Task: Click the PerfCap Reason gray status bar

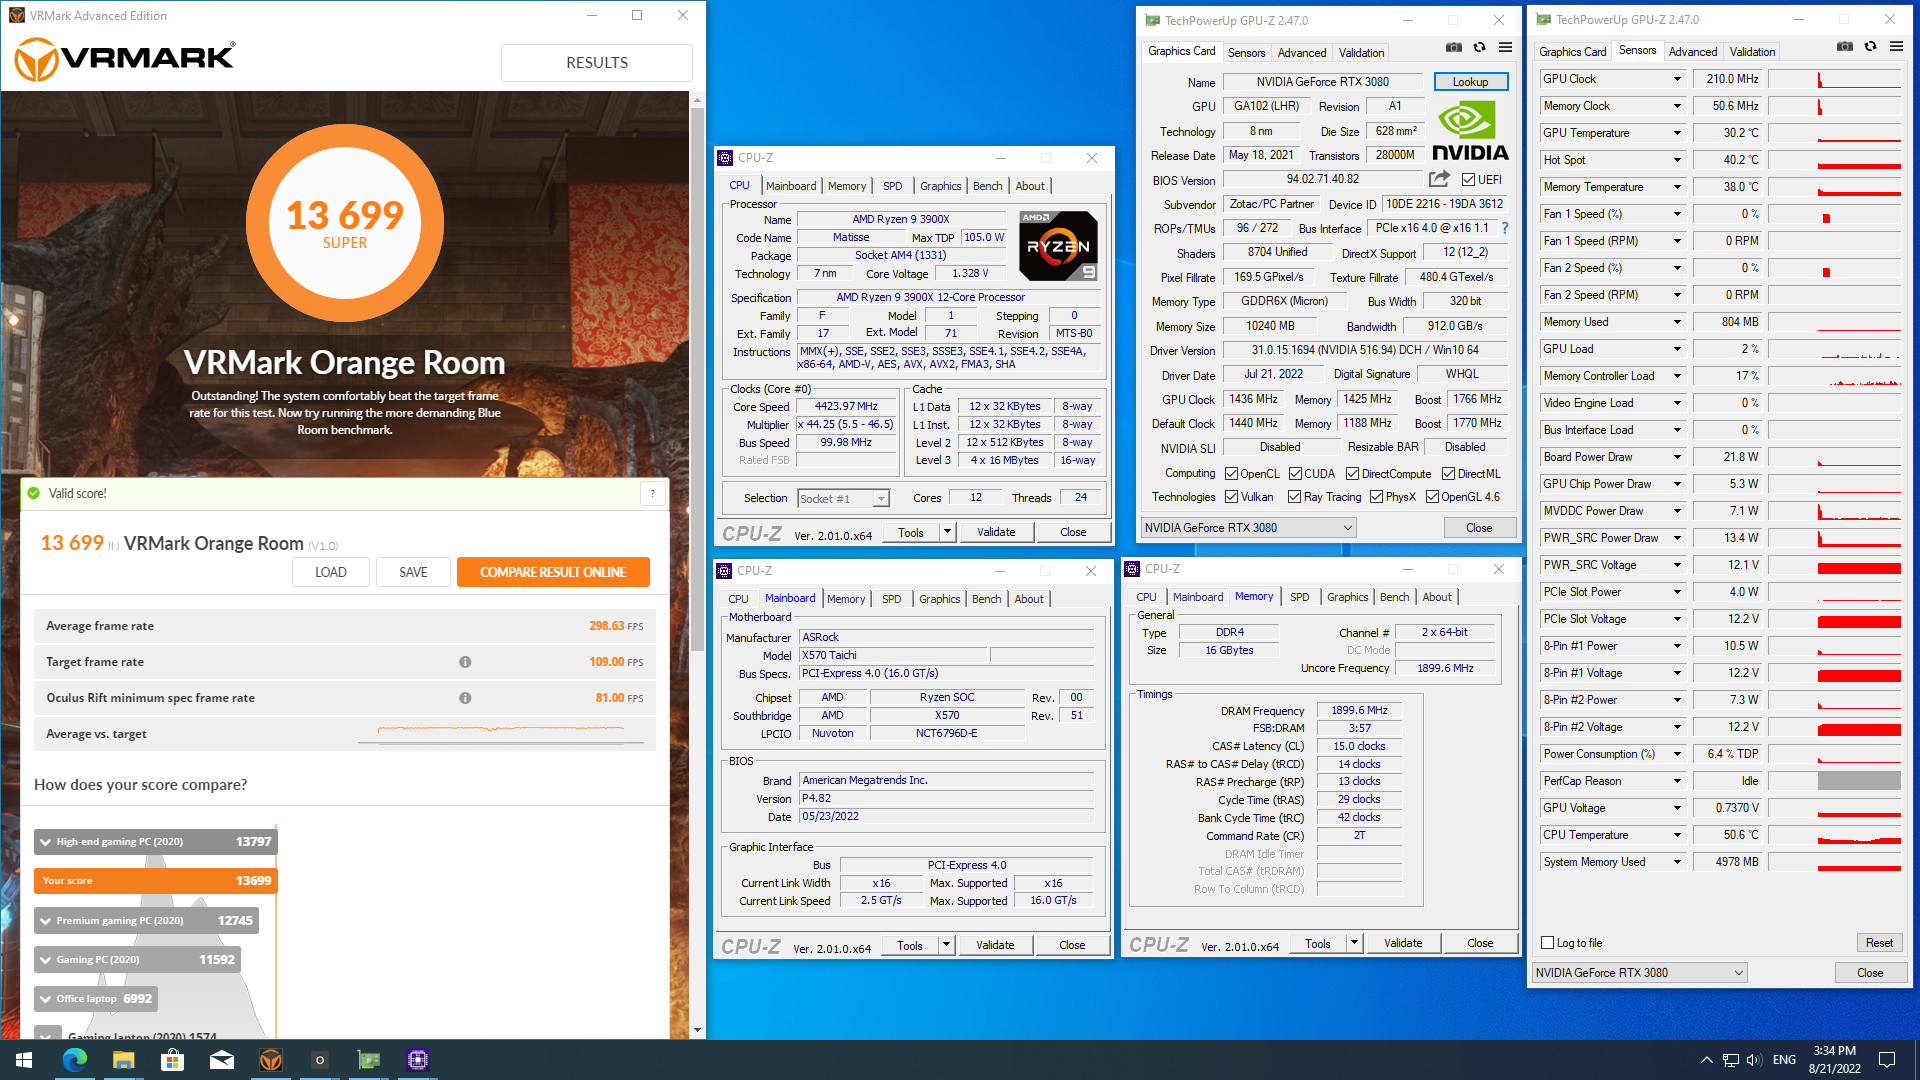Action: [x=1859, y=781]
